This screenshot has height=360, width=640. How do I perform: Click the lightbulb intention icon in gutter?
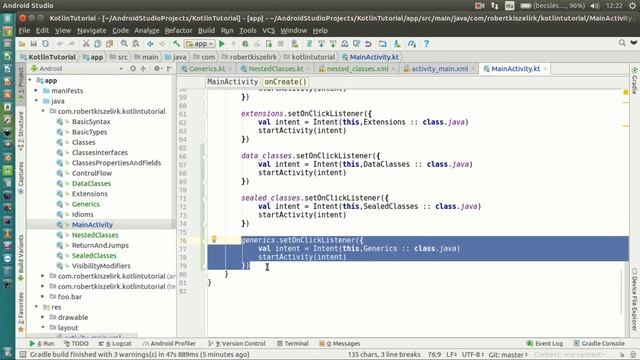213,240
